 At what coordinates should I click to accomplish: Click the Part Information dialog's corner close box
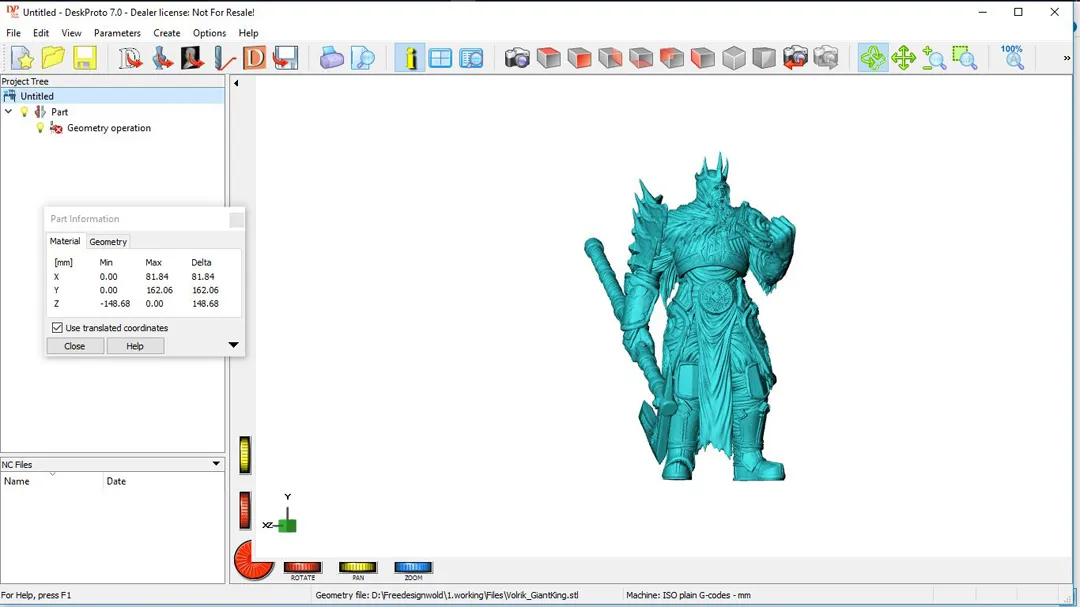tap(236, 219)
